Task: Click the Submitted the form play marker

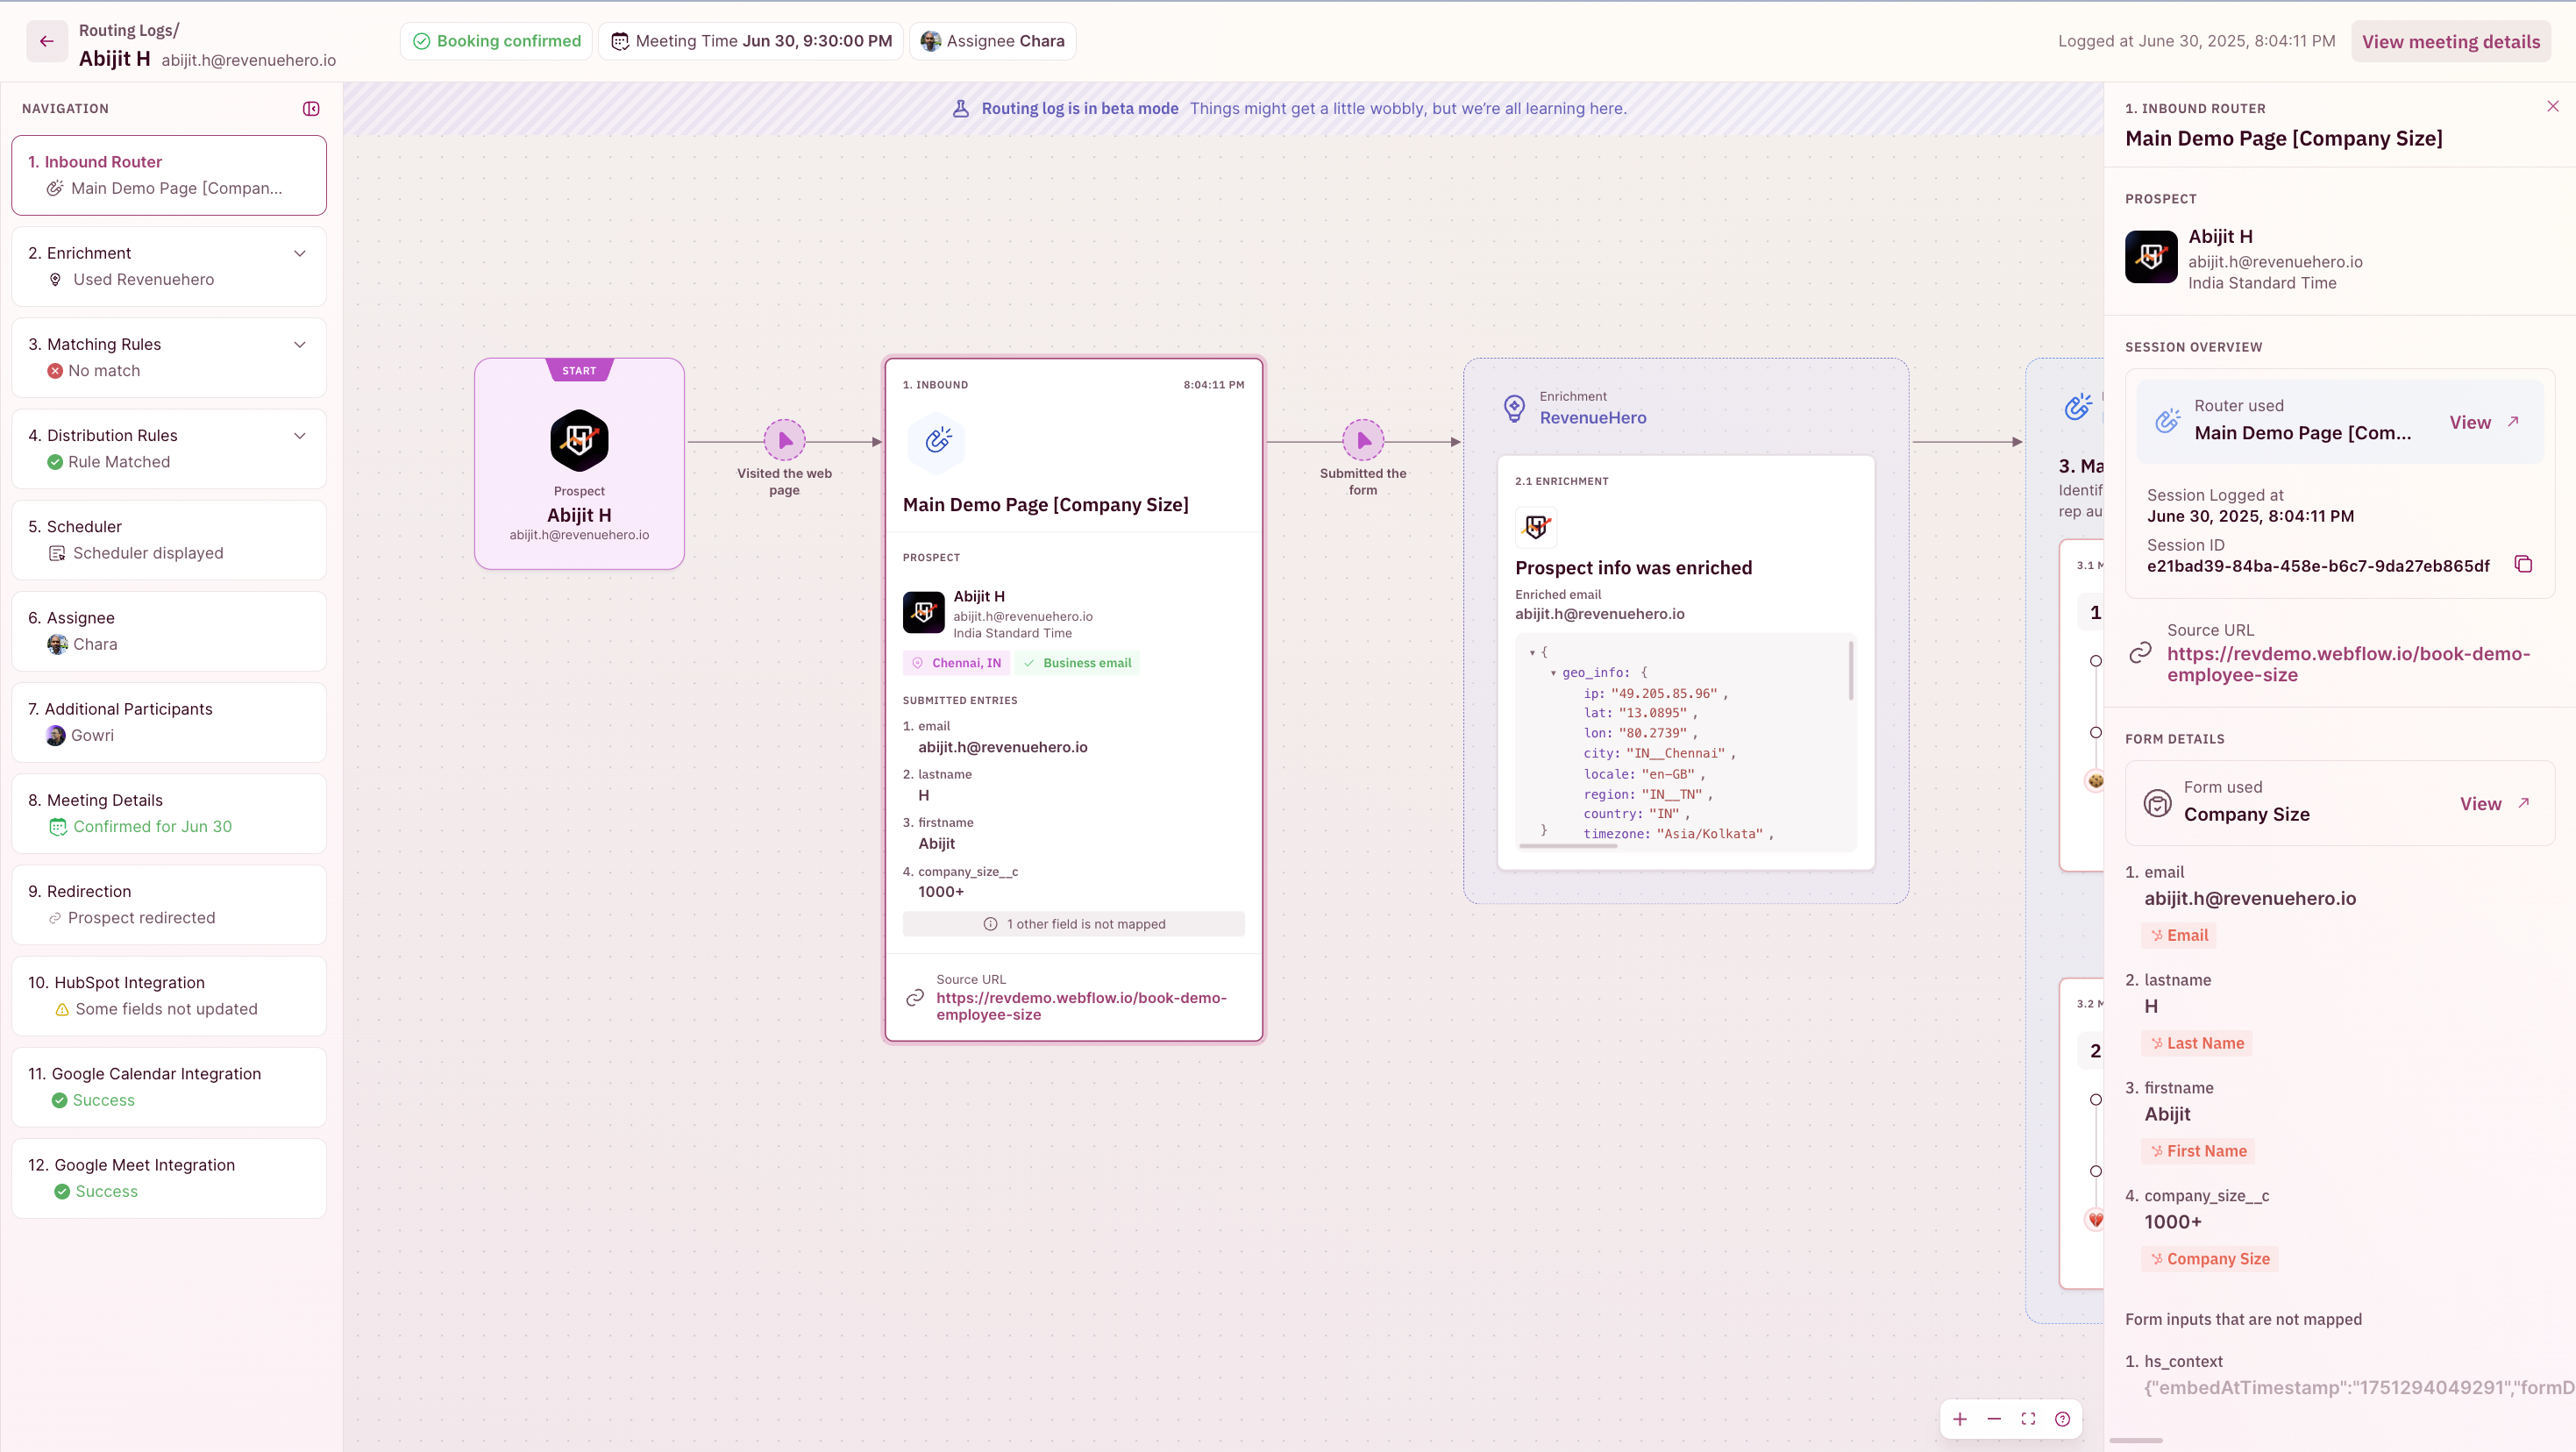Action: (1363, 440)
